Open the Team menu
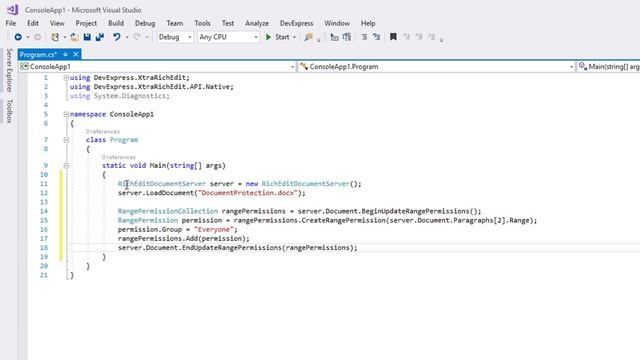Image resolution: width=640 pixels, height=360 pixels. pyautogui.click(x=175, y=23)
